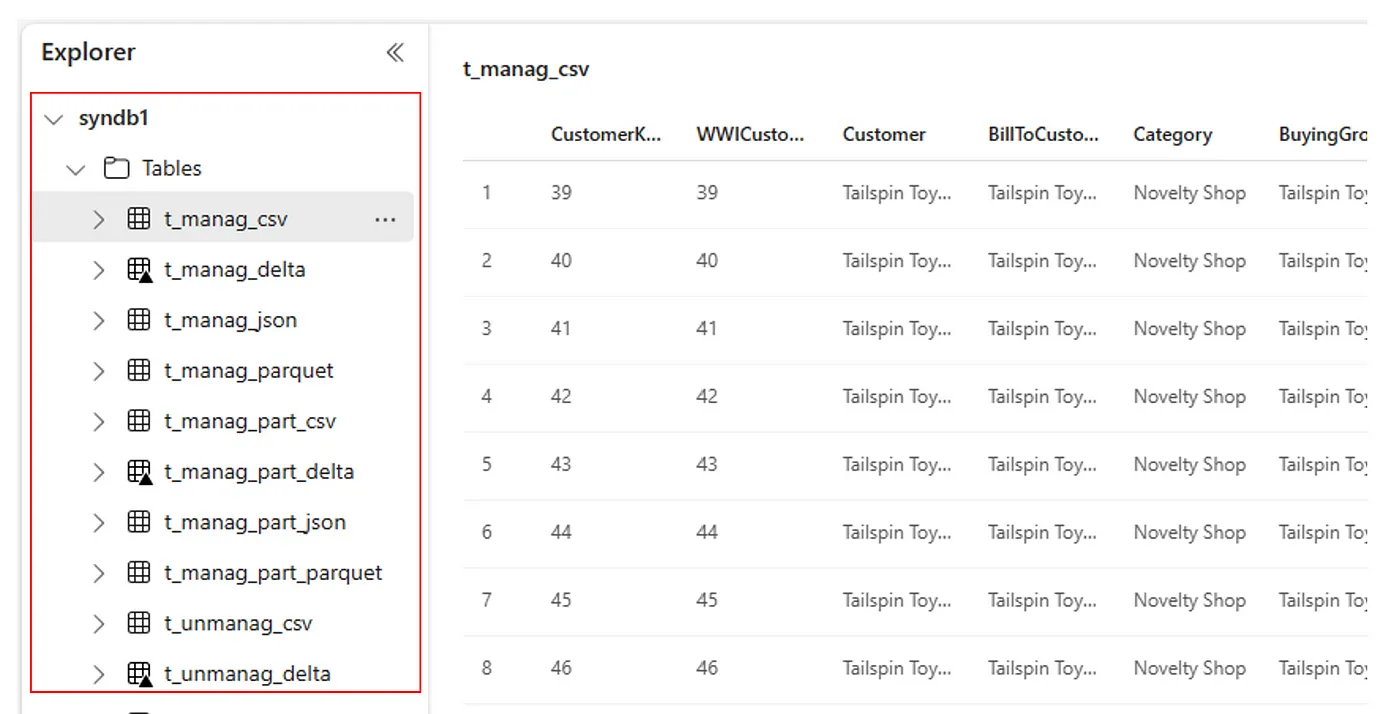Sort by the CustomerKey column header
This screenshot has width=1400, height=714.
[x=606, y=135]
